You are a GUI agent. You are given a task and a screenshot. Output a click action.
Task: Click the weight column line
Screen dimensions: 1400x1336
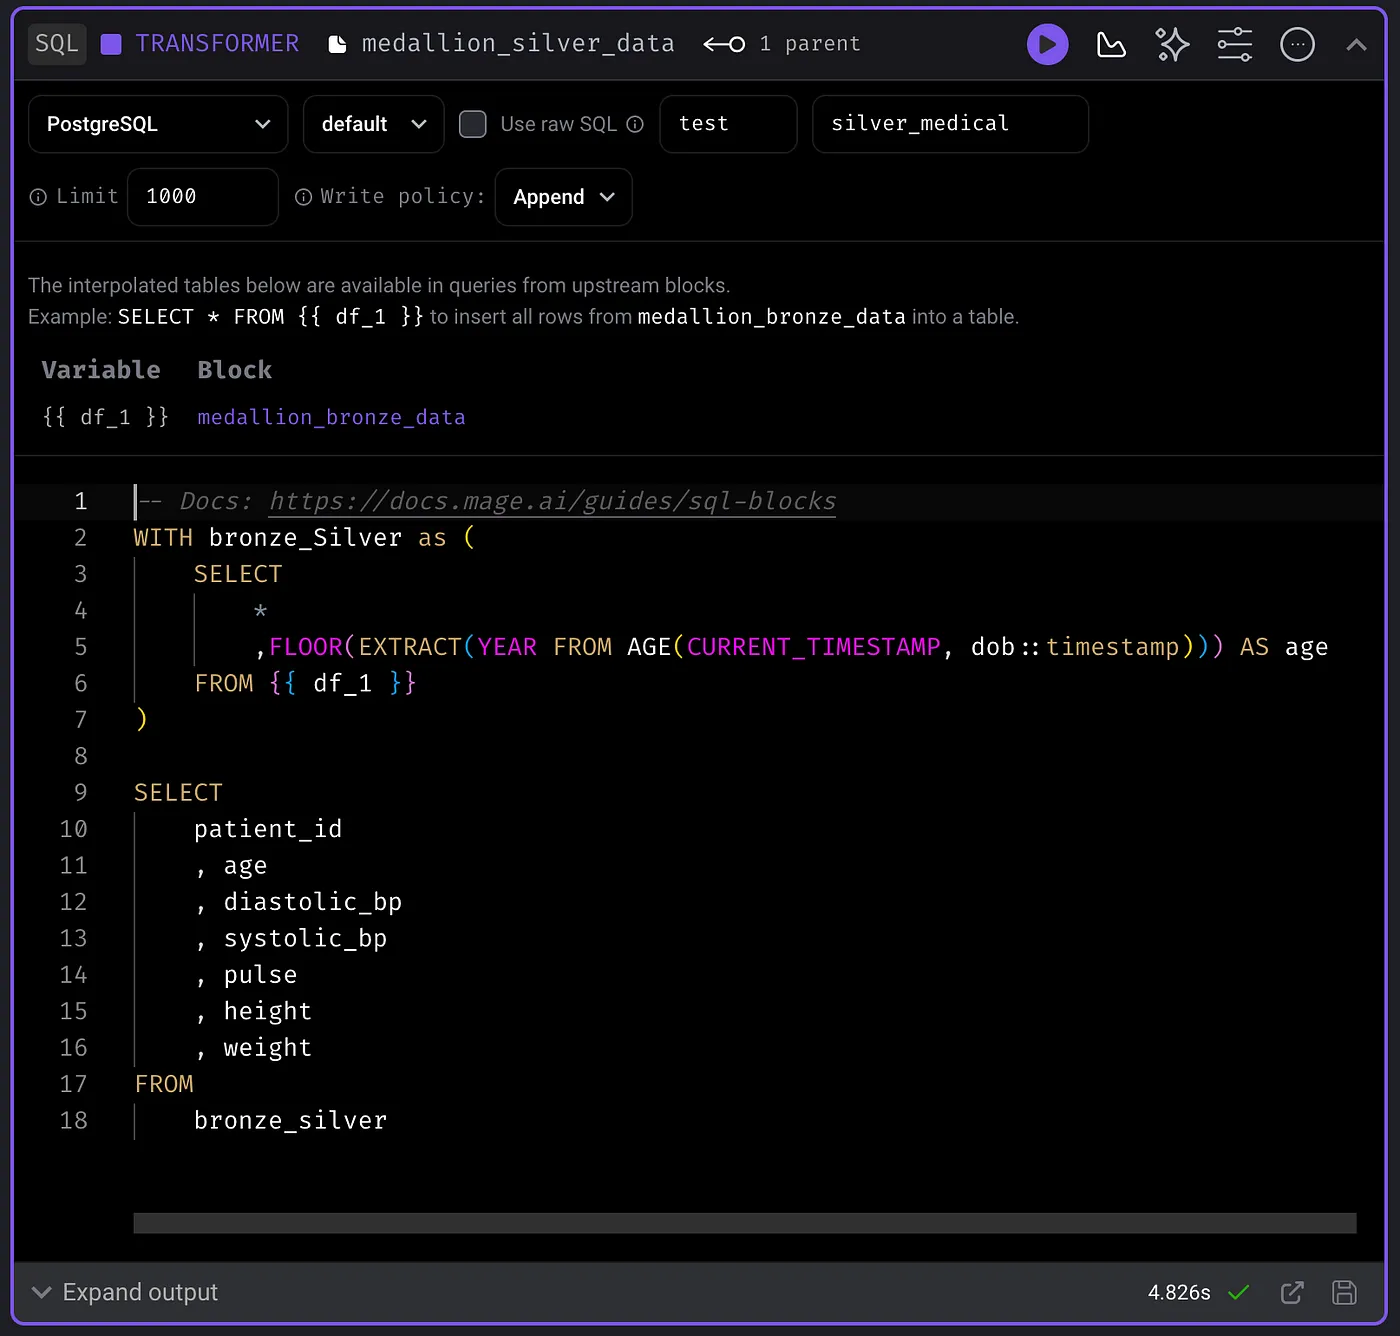click(253, 1047)
